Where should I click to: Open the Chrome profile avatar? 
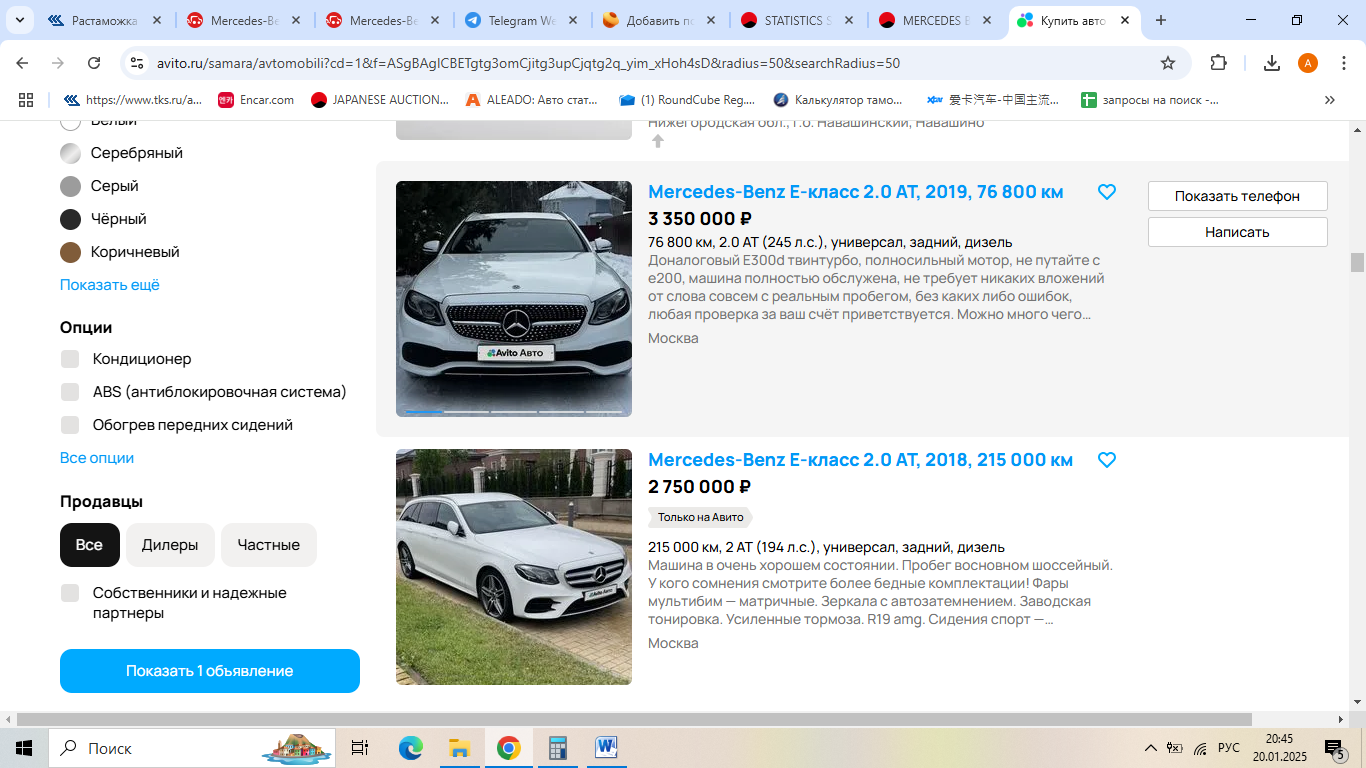pos(1308,63)
